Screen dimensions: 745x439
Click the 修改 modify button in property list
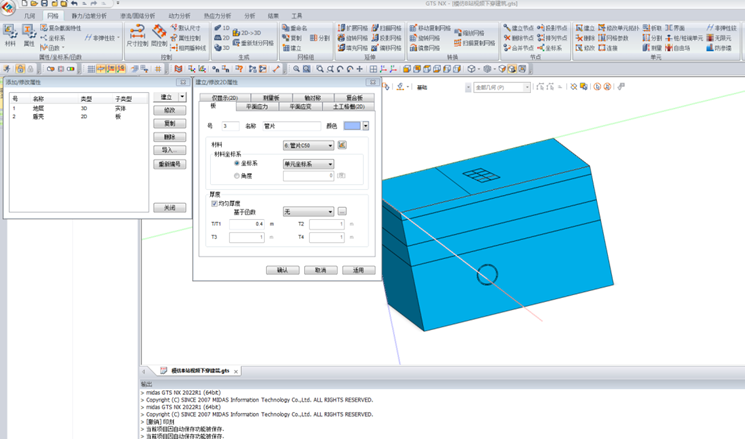pos(170,110)
